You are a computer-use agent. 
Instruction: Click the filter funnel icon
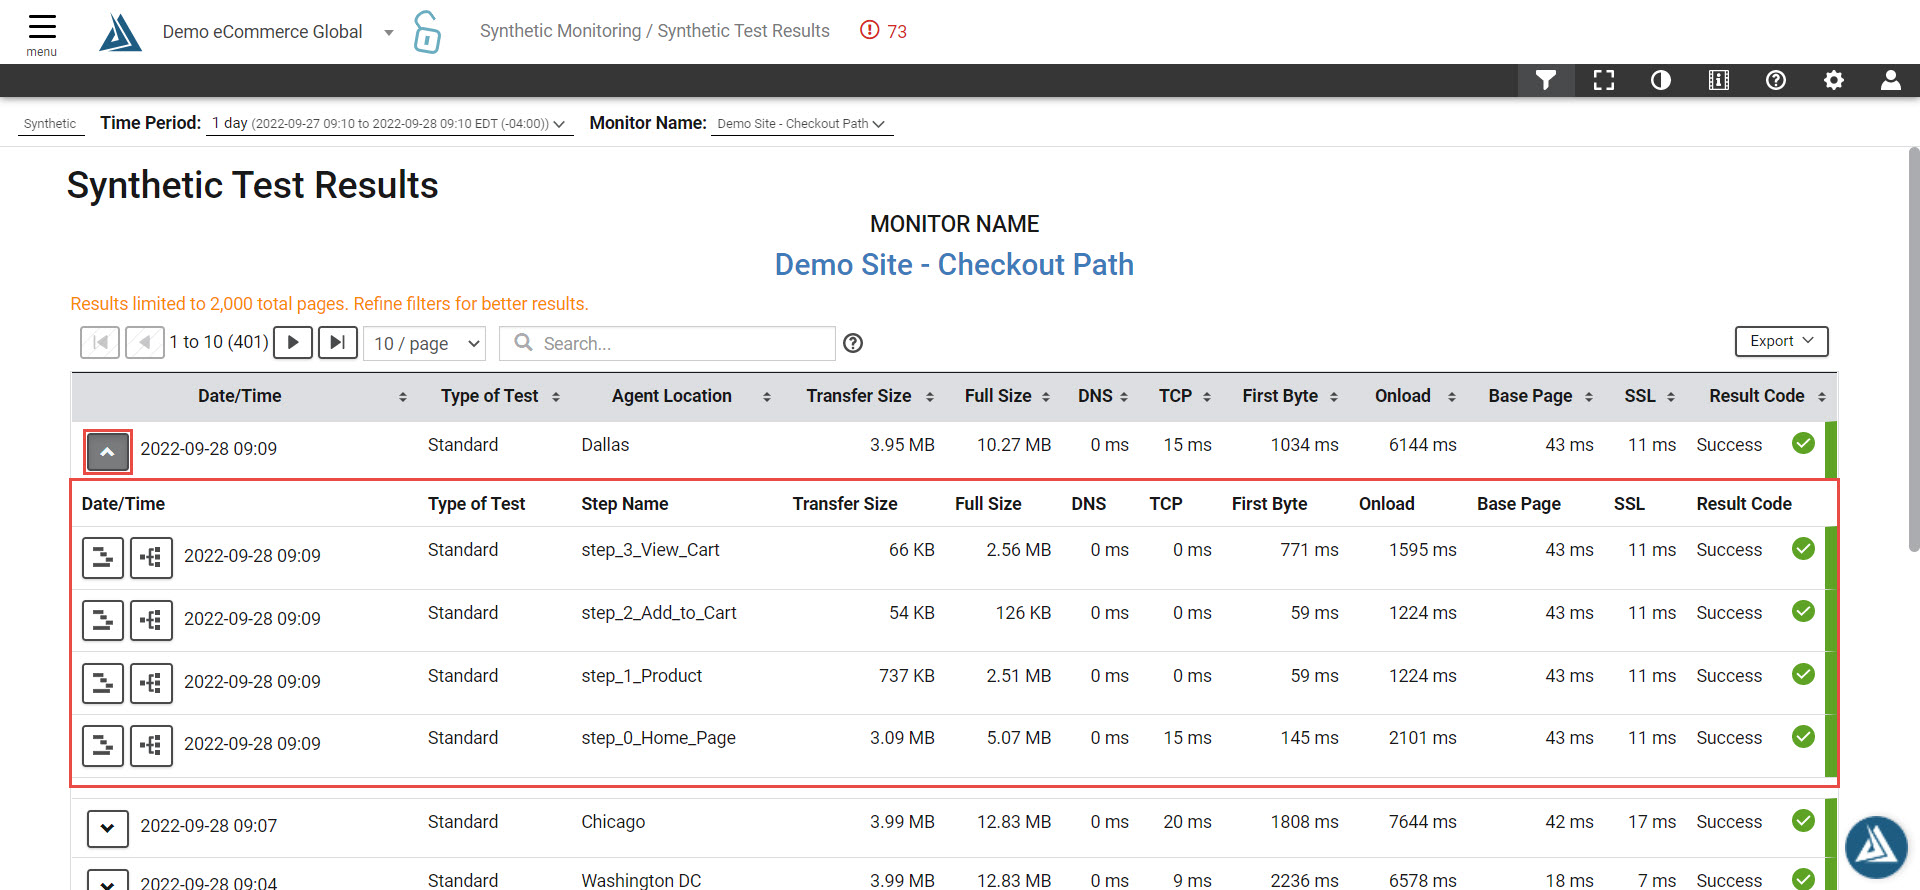tap(1546, 80)
